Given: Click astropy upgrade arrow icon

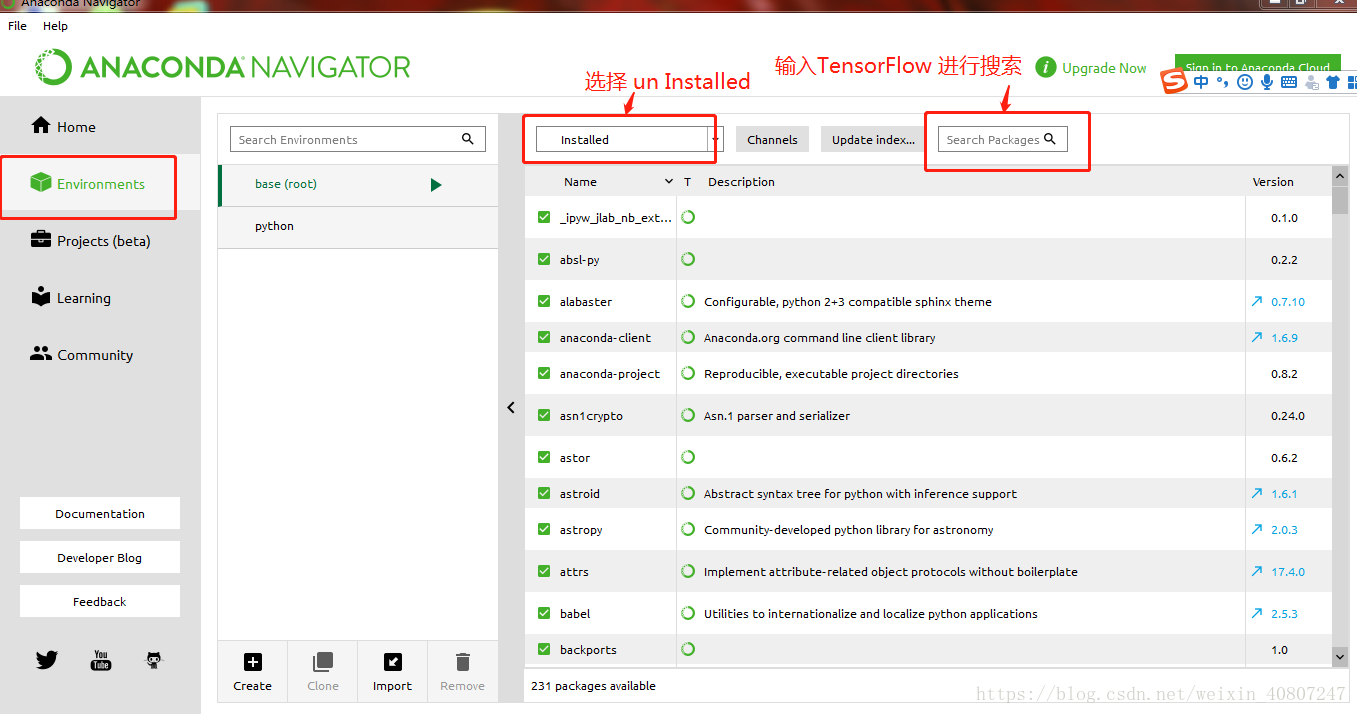Looking at the screenshot, I should tap(1257, 529).
